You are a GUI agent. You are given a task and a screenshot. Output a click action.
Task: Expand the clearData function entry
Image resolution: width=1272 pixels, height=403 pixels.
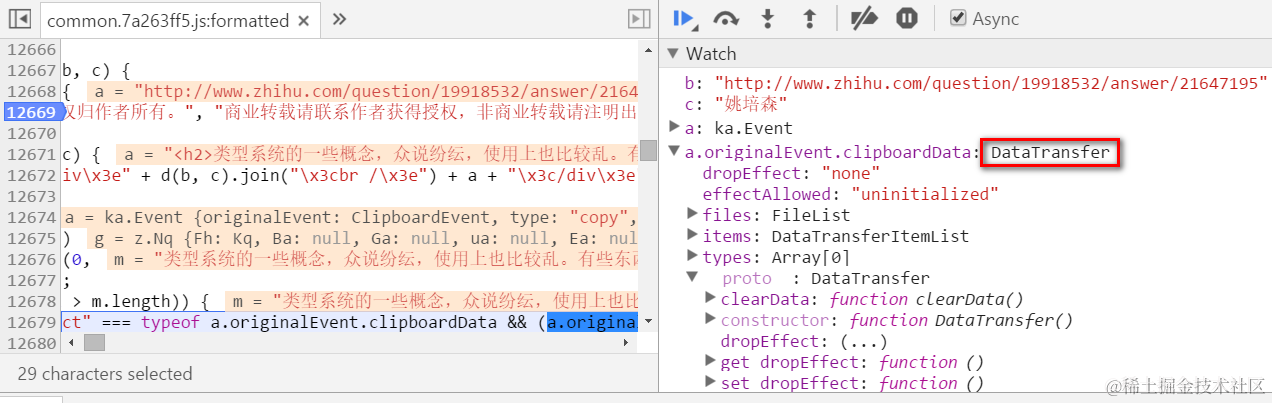click(x=711, y=299)
